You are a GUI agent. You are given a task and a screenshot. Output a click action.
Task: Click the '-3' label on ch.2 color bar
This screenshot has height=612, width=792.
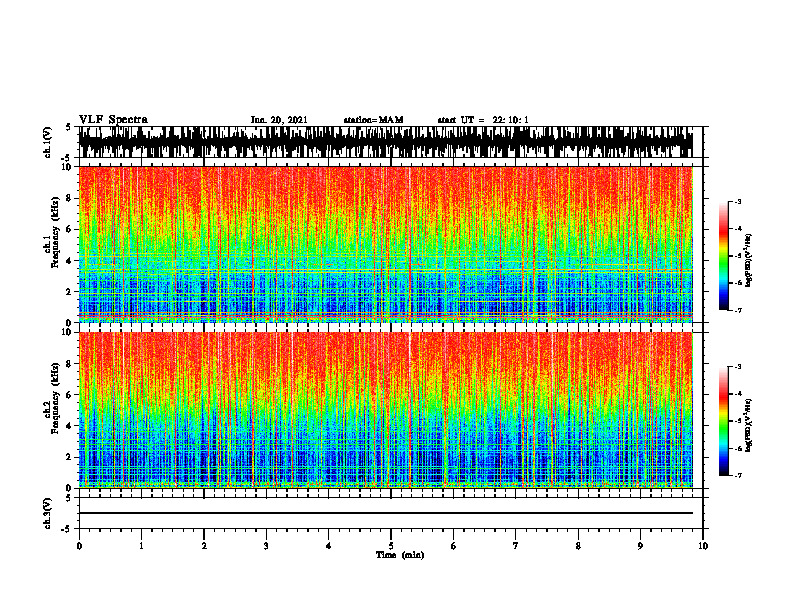click(x=737, y=367)
